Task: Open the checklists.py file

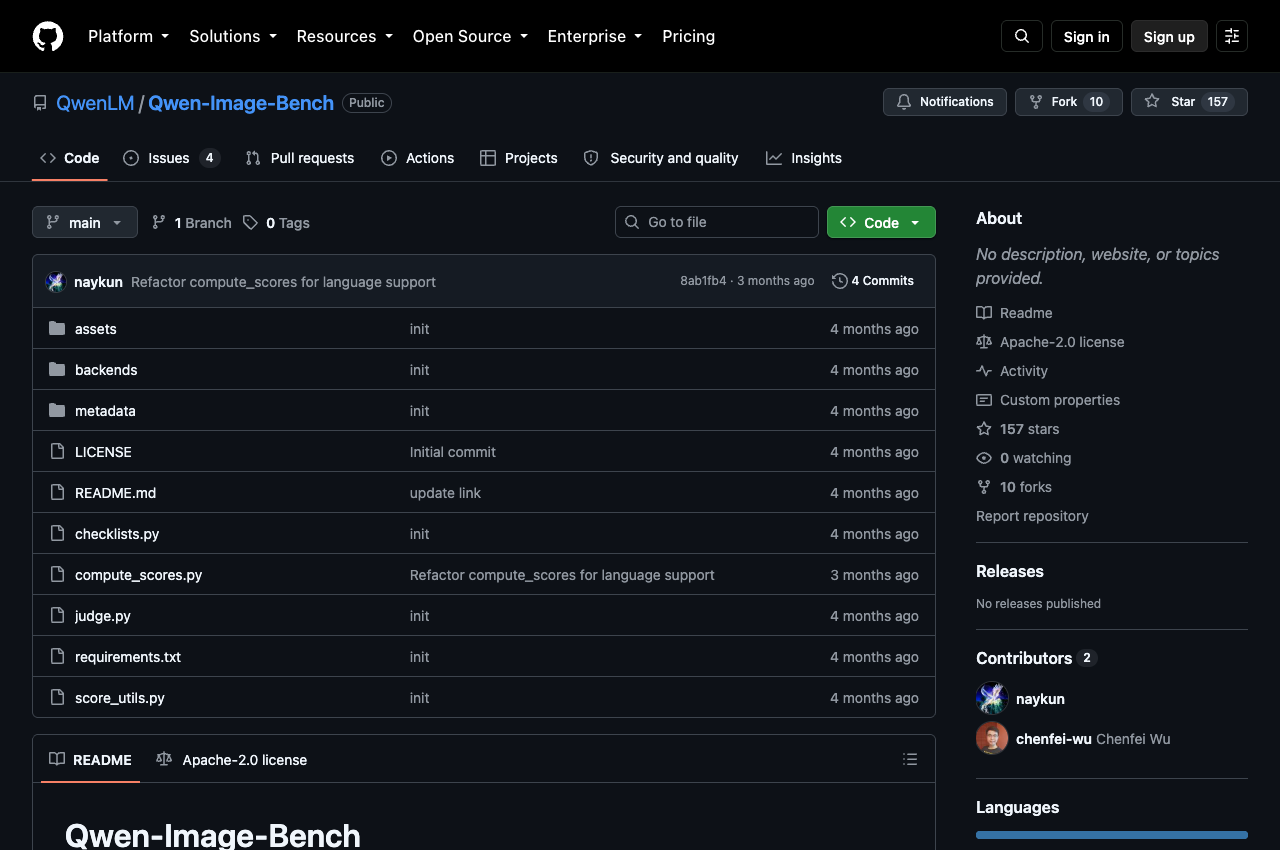Action: point(117,534)
